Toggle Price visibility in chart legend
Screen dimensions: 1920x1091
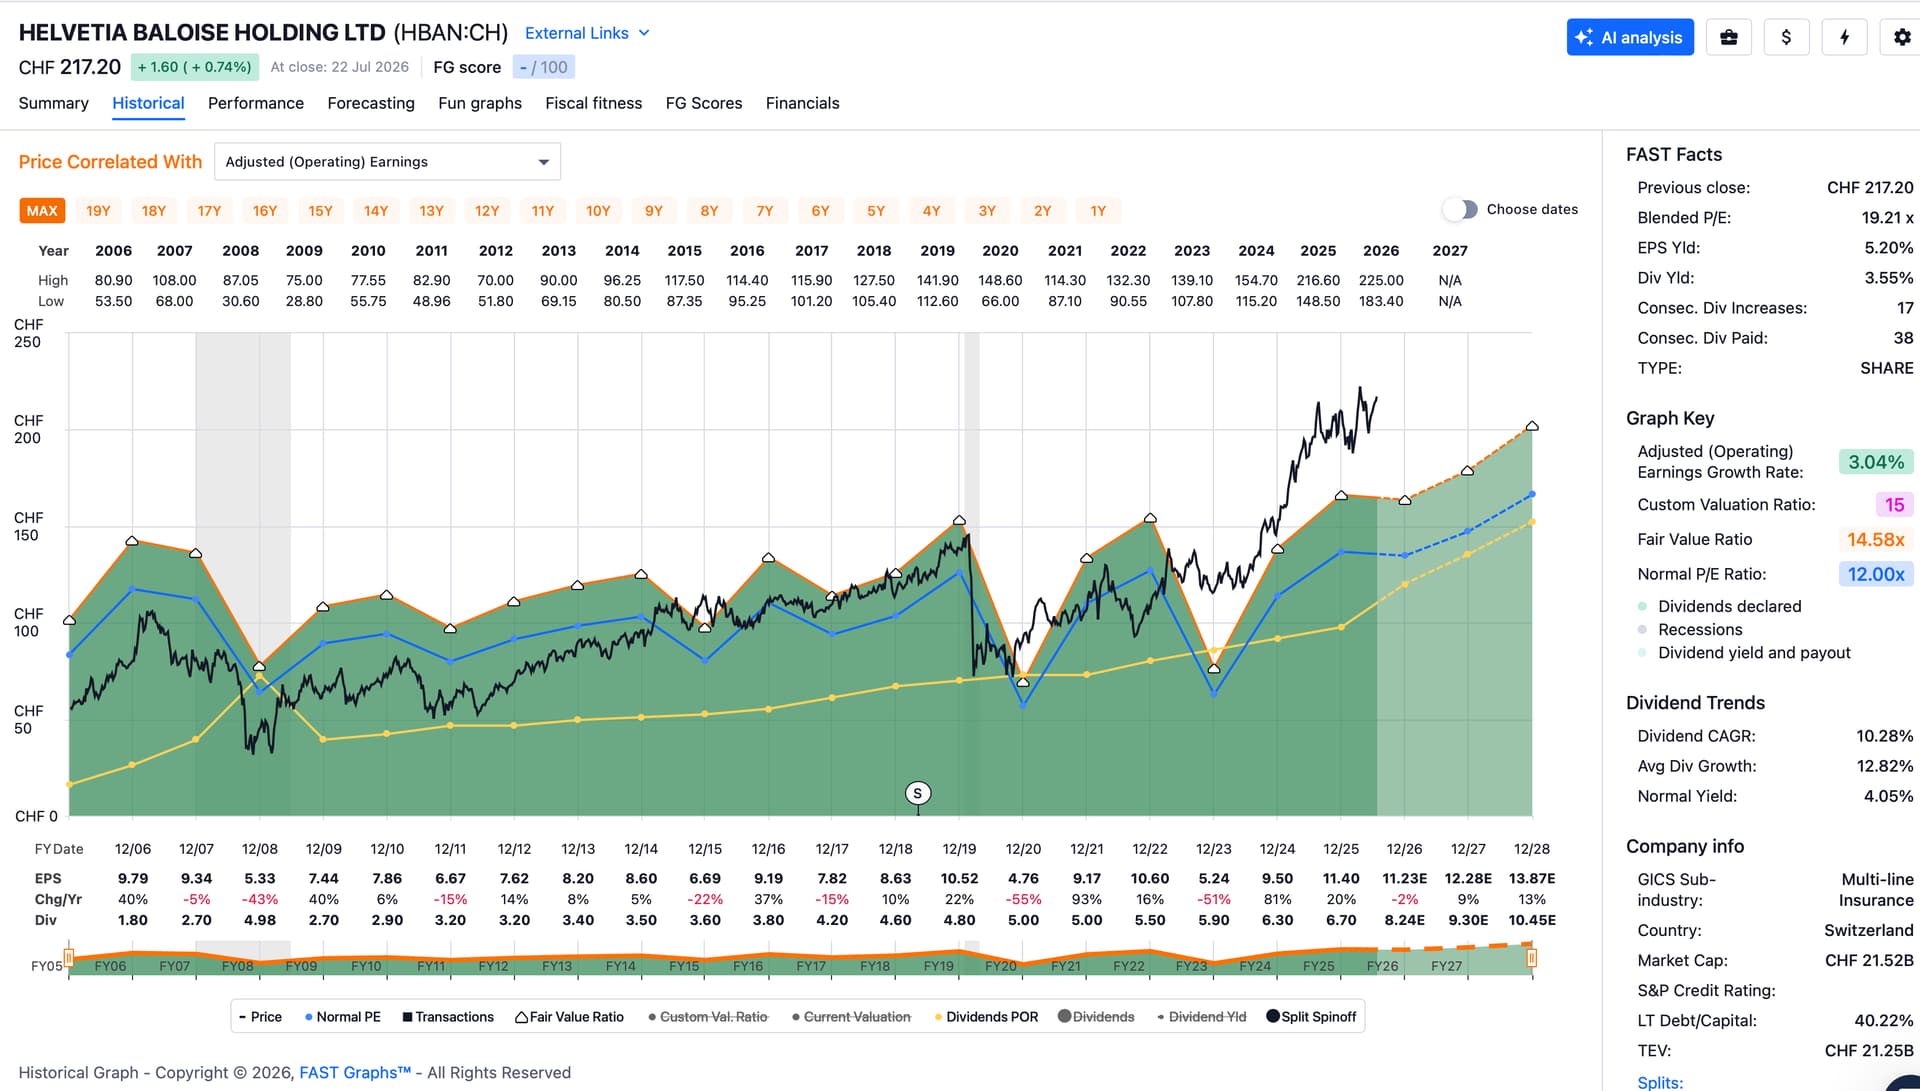(260, 1017)
